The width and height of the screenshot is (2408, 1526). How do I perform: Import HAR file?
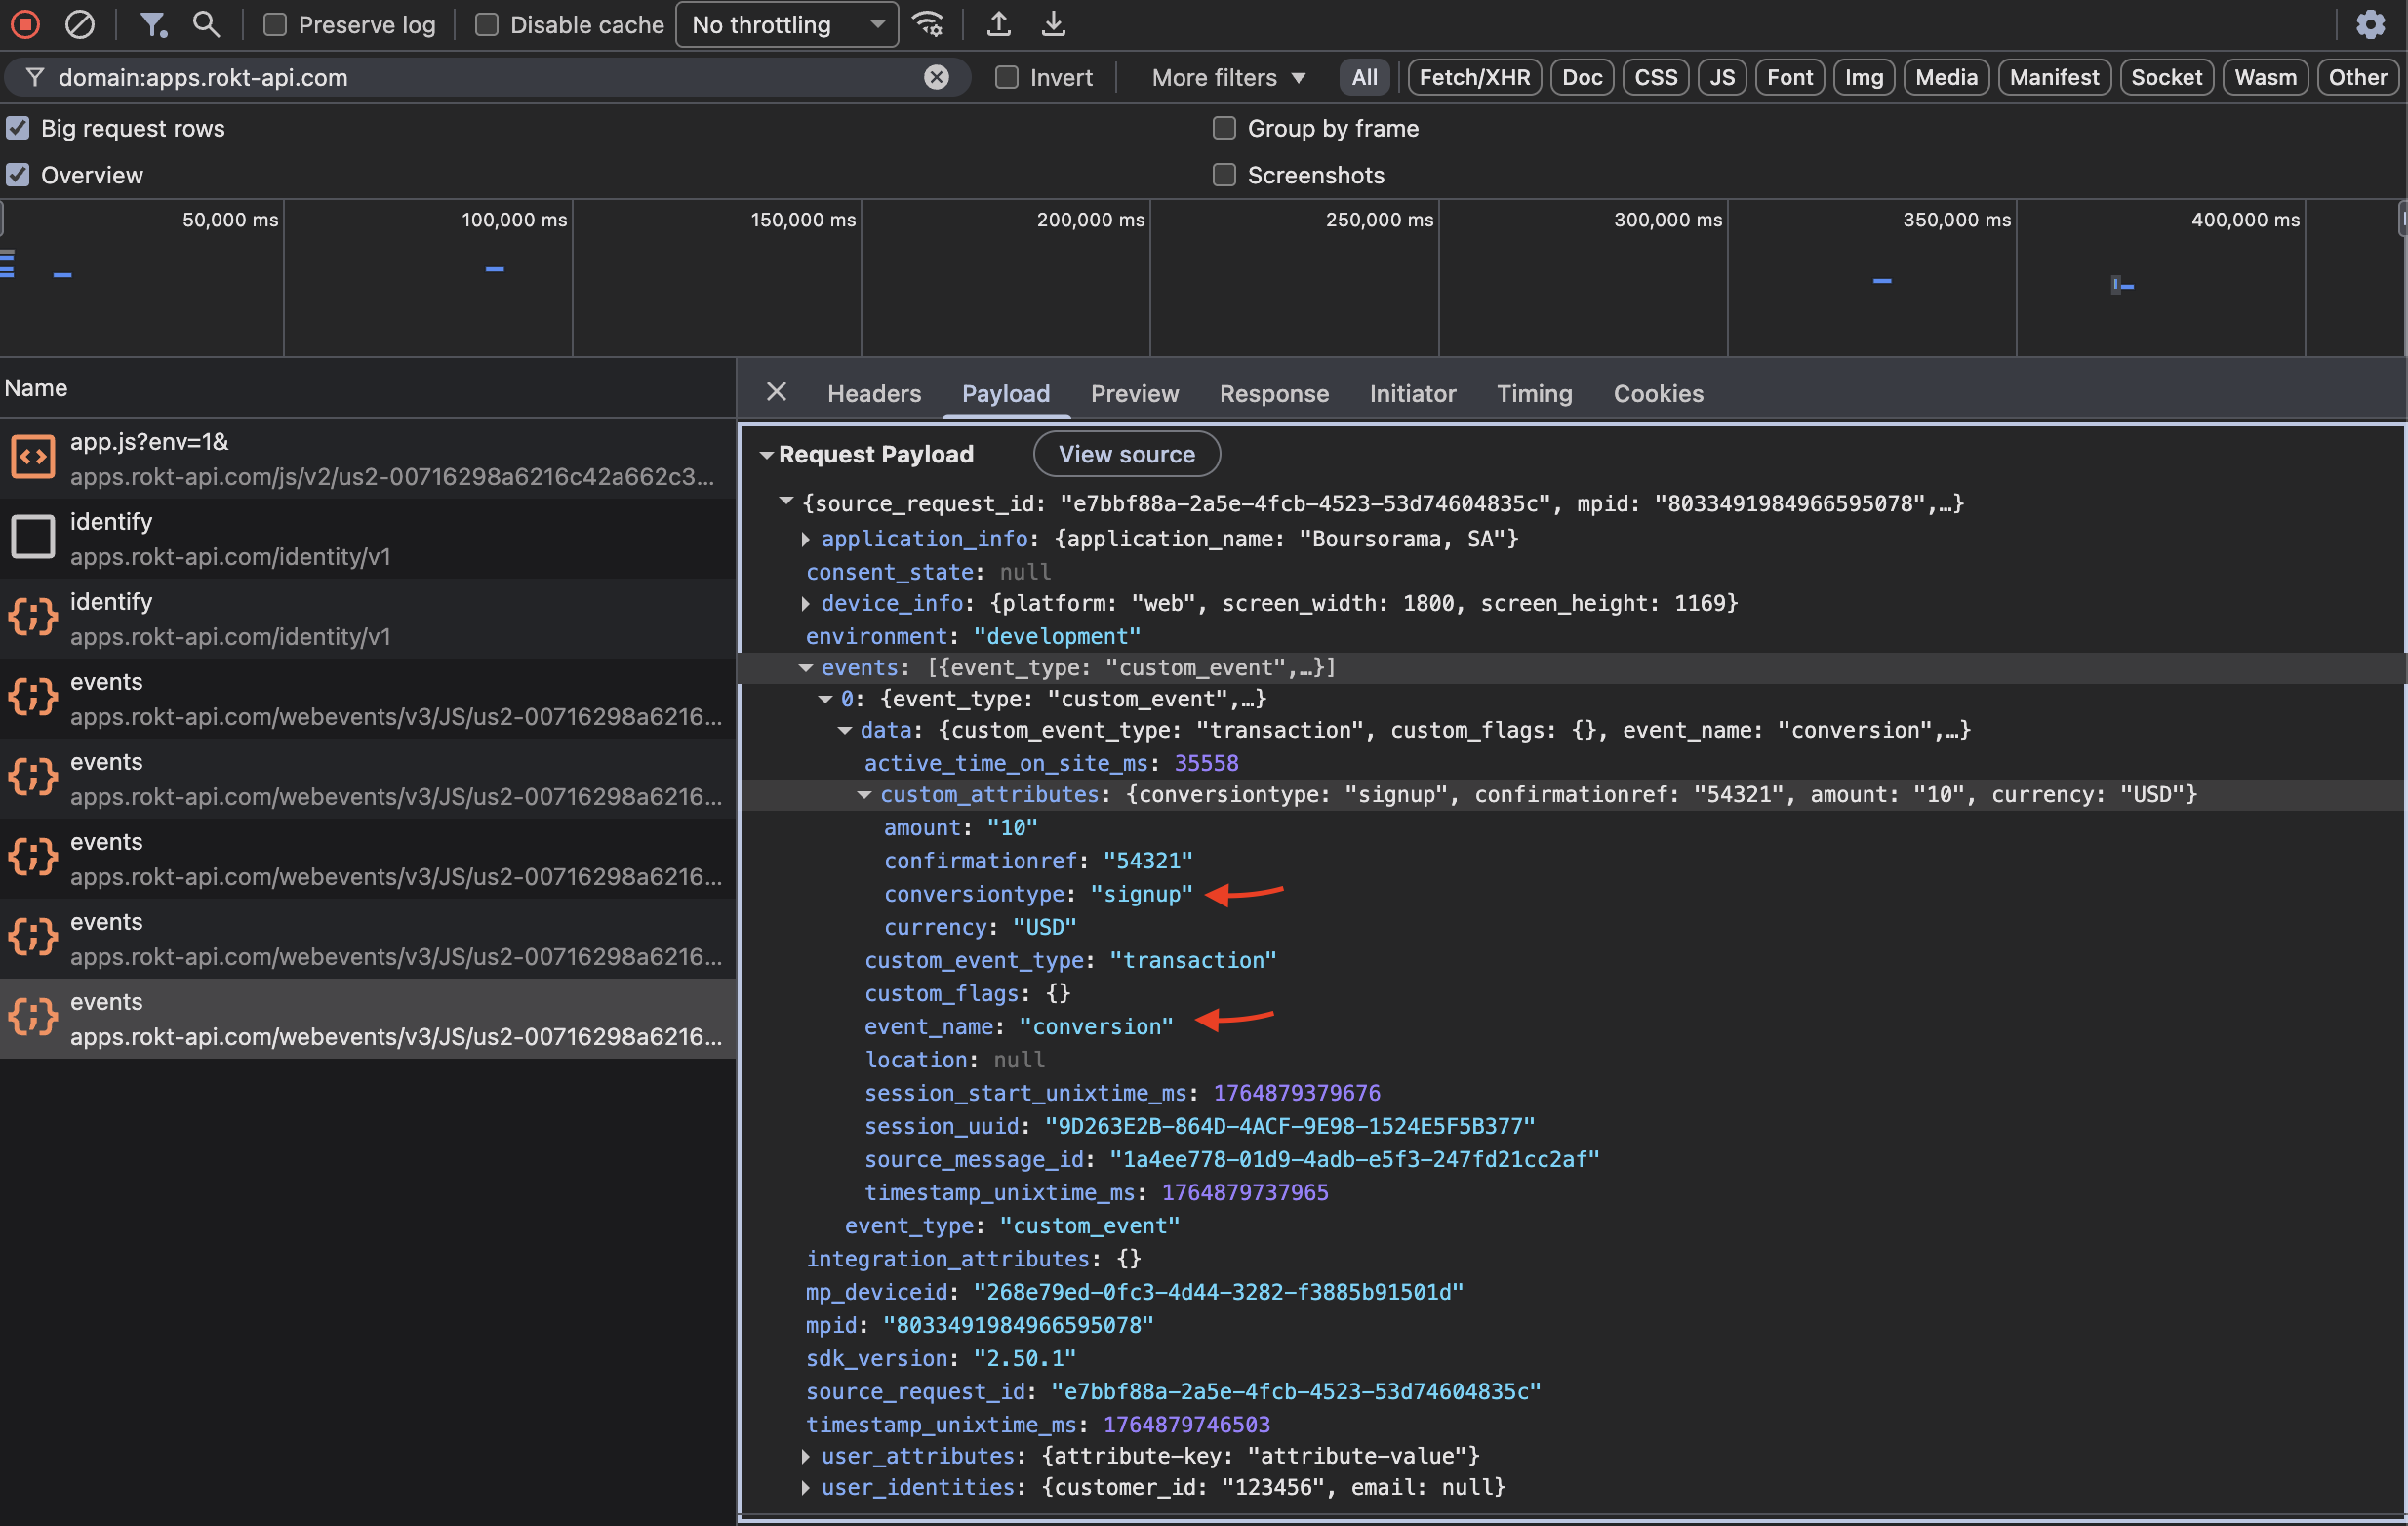[x=998, y=24]
